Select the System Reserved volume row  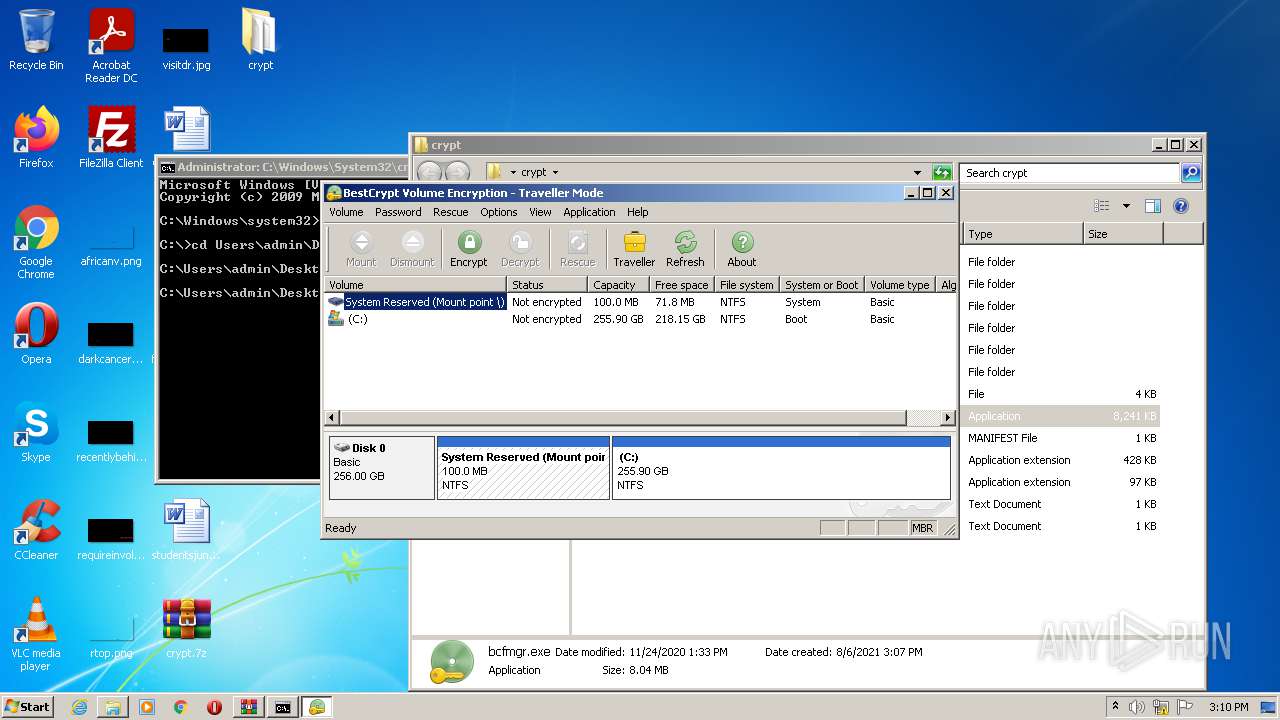pyautogui.click(x=640, y=302)
